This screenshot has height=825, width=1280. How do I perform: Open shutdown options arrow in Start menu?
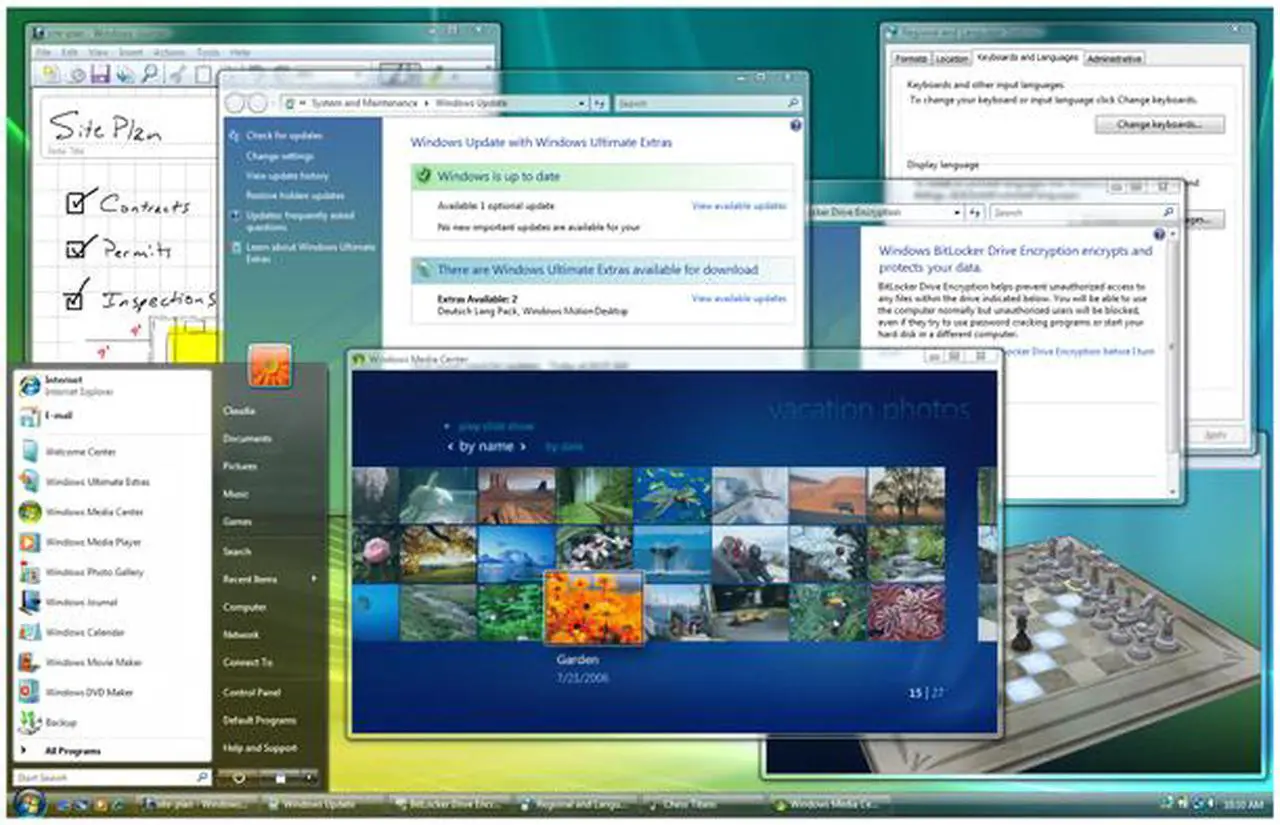coord(311,777)
